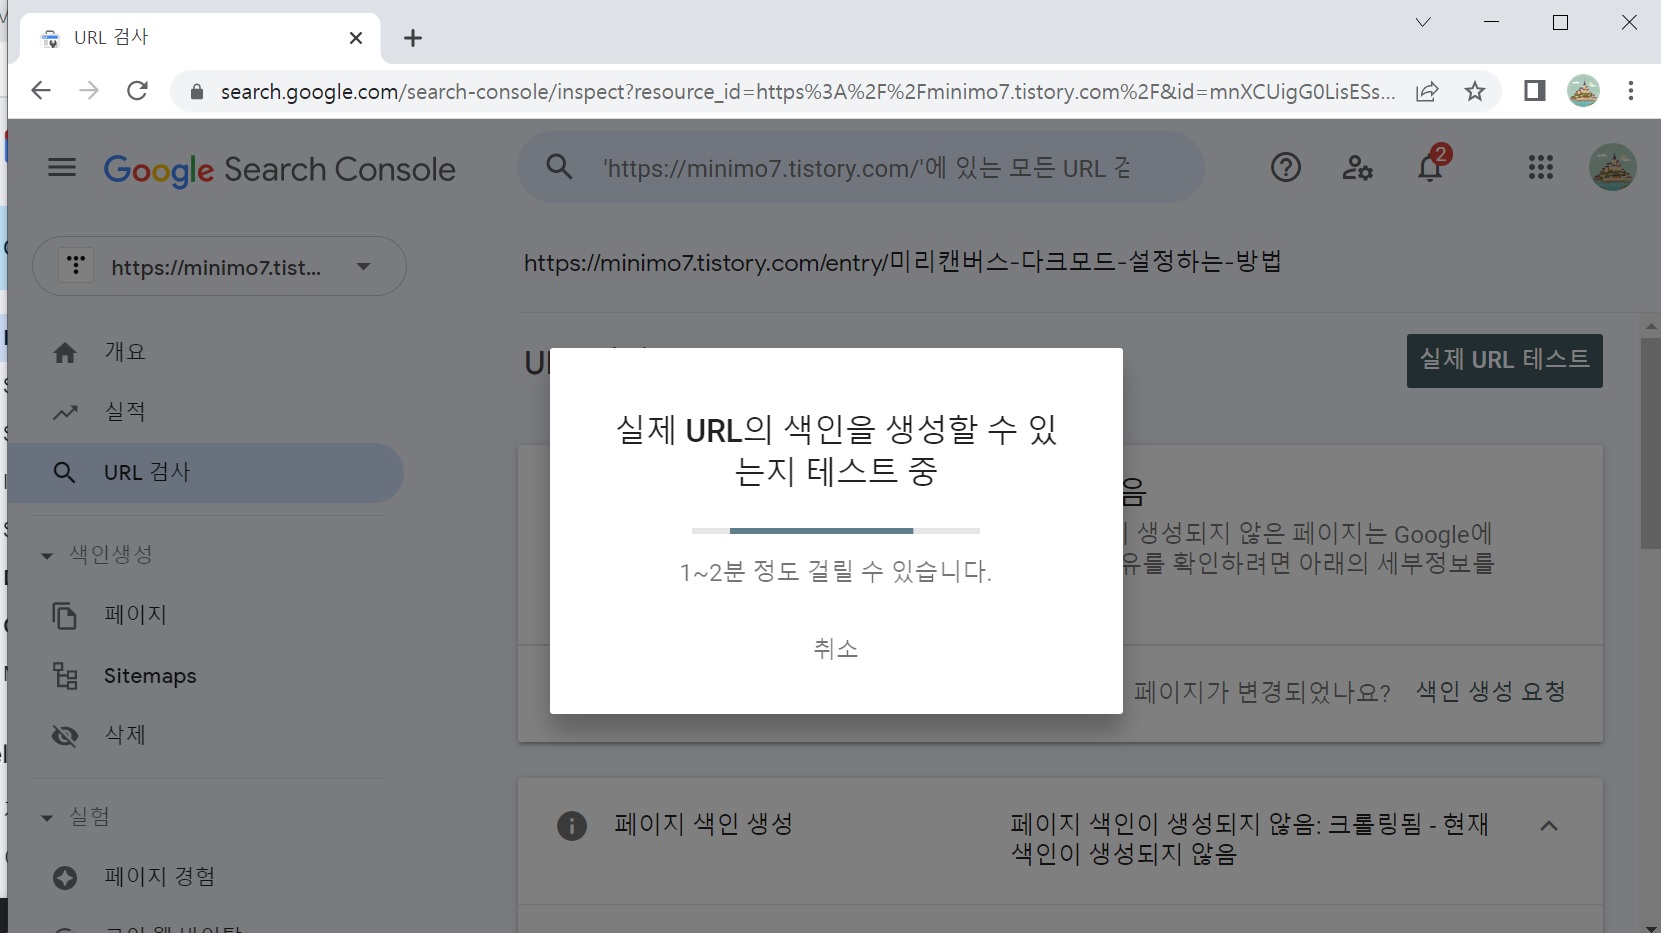Collapse the 페이지 색인 생성 card chevron
This screenshot has width=1661, height=933.
point(1549,826)
